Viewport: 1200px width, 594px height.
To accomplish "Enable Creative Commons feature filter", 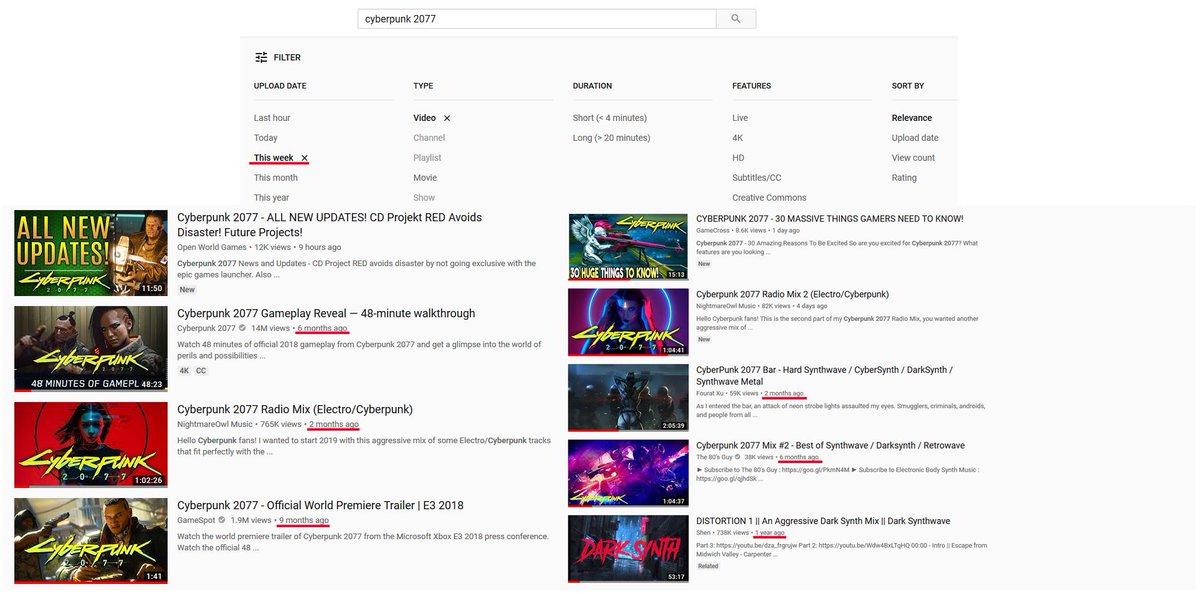I will coord(769,198).
